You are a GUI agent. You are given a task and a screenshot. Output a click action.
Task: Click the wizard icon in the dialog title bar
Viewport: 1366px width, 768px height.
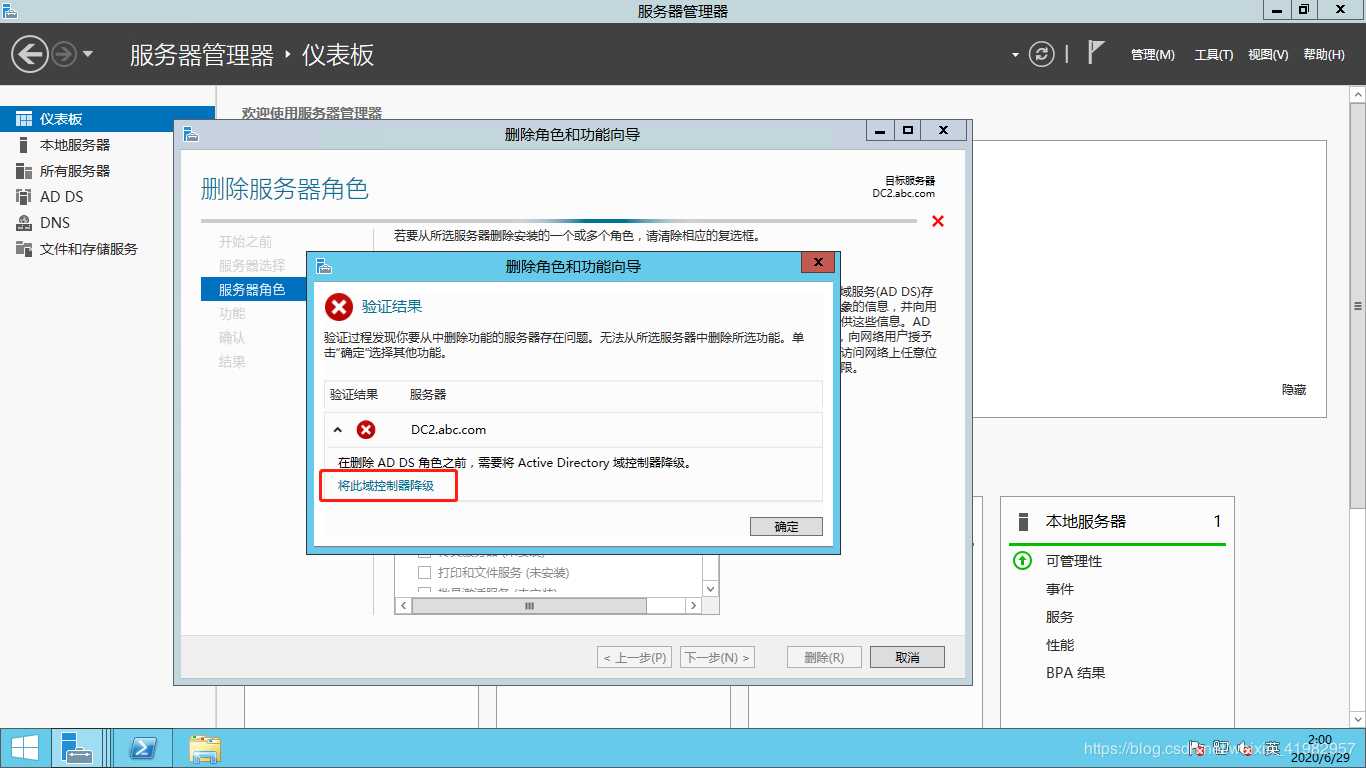pyautogui.click(x=323, y=266)
